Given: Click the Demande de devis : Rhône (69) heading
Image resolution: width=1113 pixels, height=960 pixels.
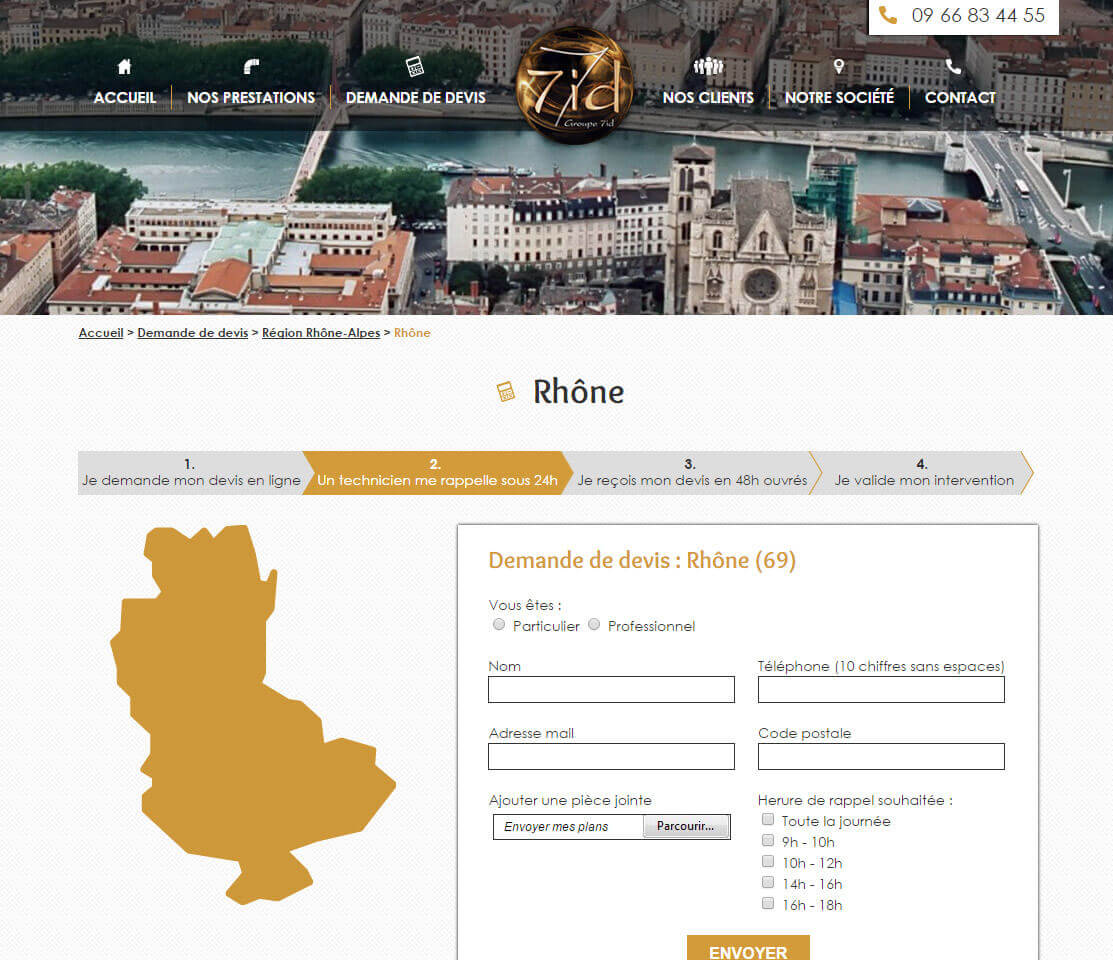Looking at the screenshot, I should coord(642,560).
